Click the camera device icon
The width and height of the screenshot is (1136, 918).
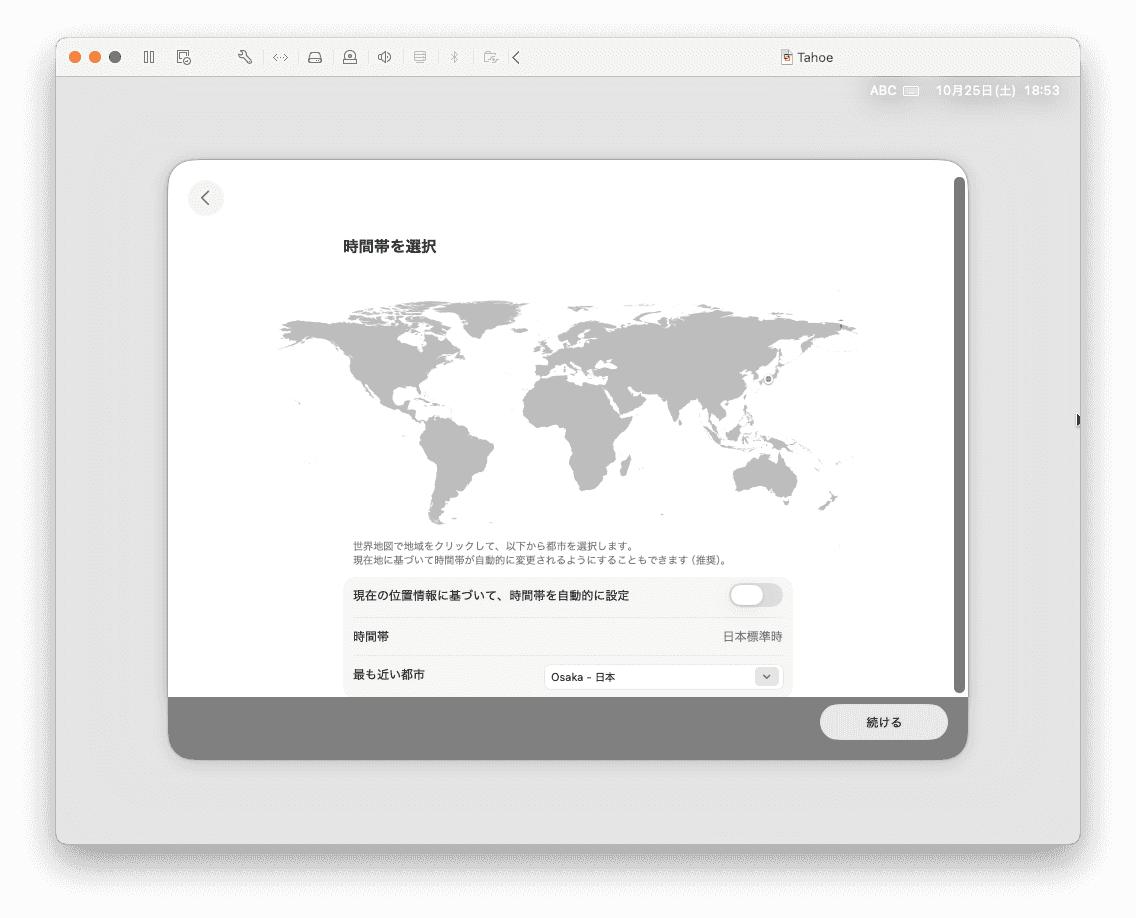[x=350, y=57]
